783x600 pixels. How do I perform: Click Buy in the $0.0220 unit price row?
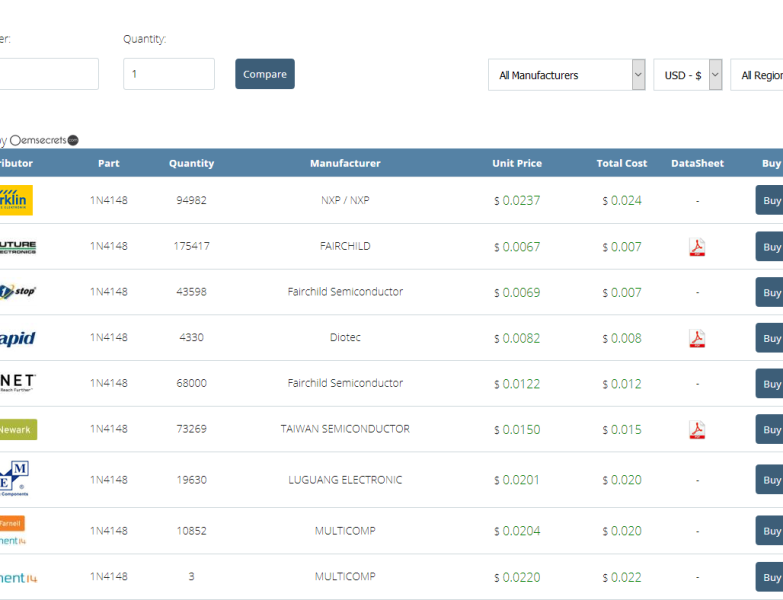(769, 577)
